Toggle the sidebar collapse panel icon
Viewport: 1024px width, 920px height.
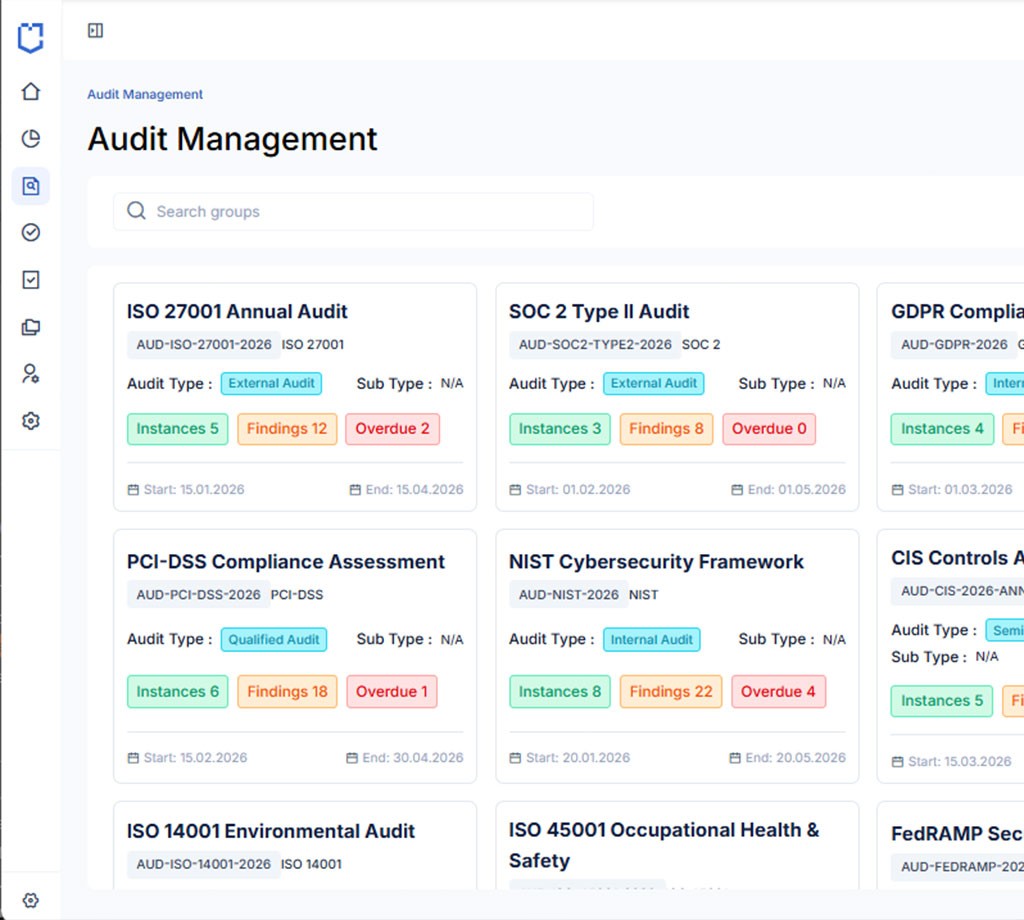tap(95, 31)
